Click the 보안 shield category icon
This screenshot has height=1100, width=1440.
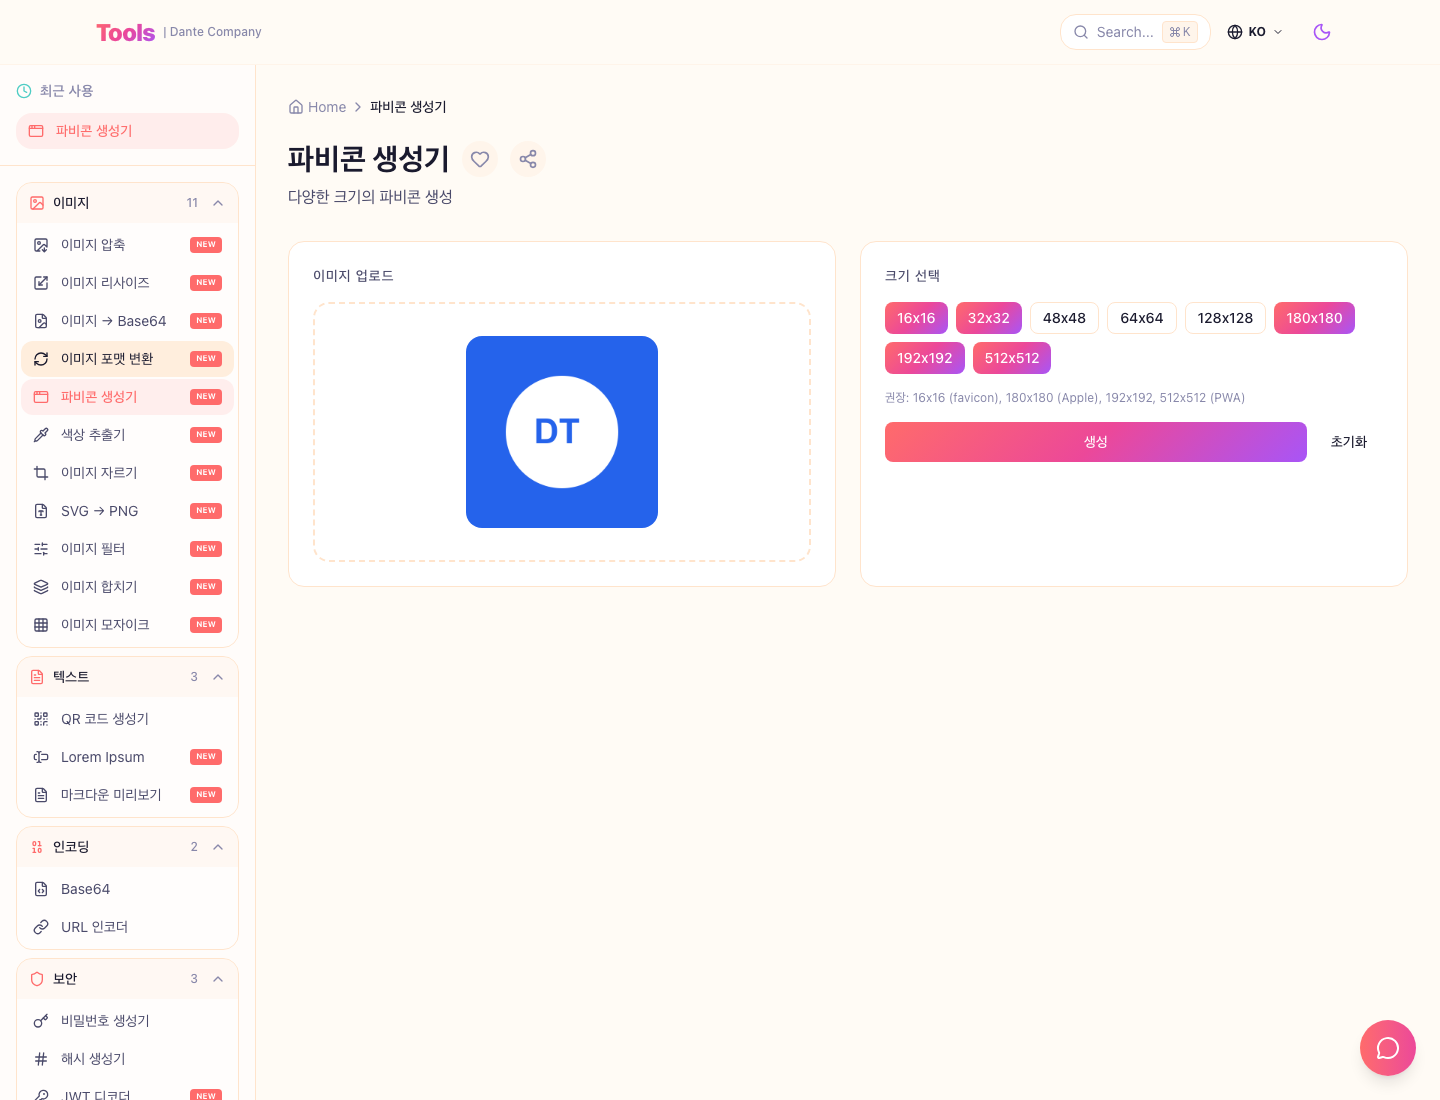point(37,979)
